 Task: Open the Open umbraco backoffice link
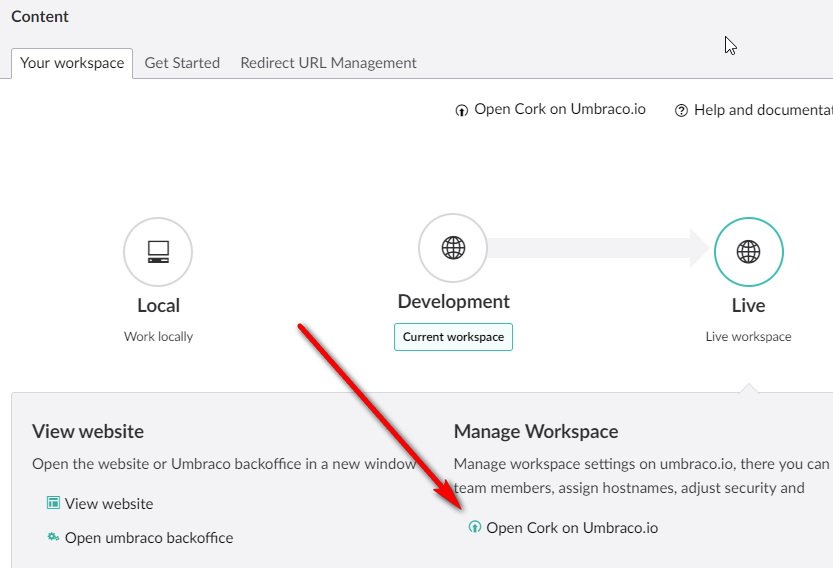(149, 538)
